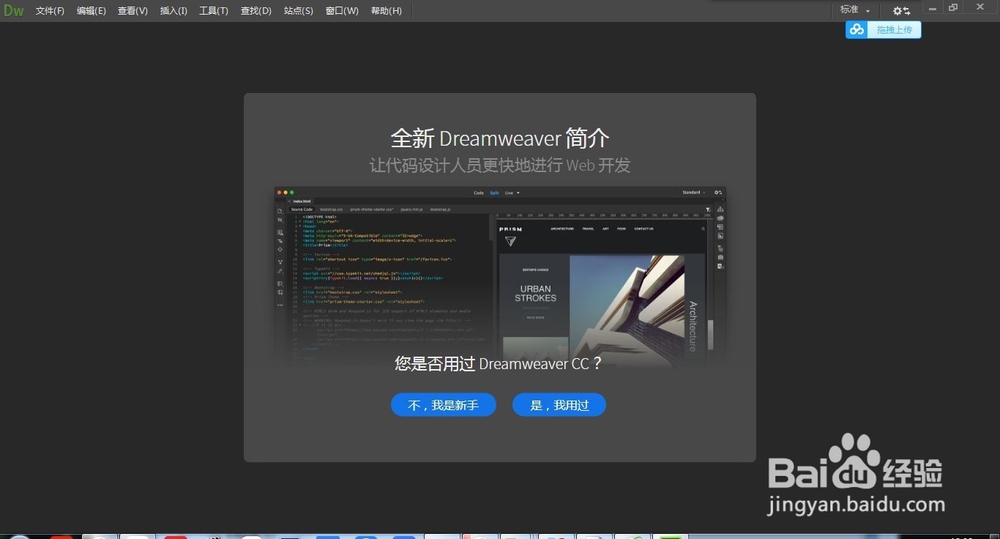The height and width of the screenshot is (539, 1000).
Task: Open the 插入(I) menu
Action: [173, 11]
